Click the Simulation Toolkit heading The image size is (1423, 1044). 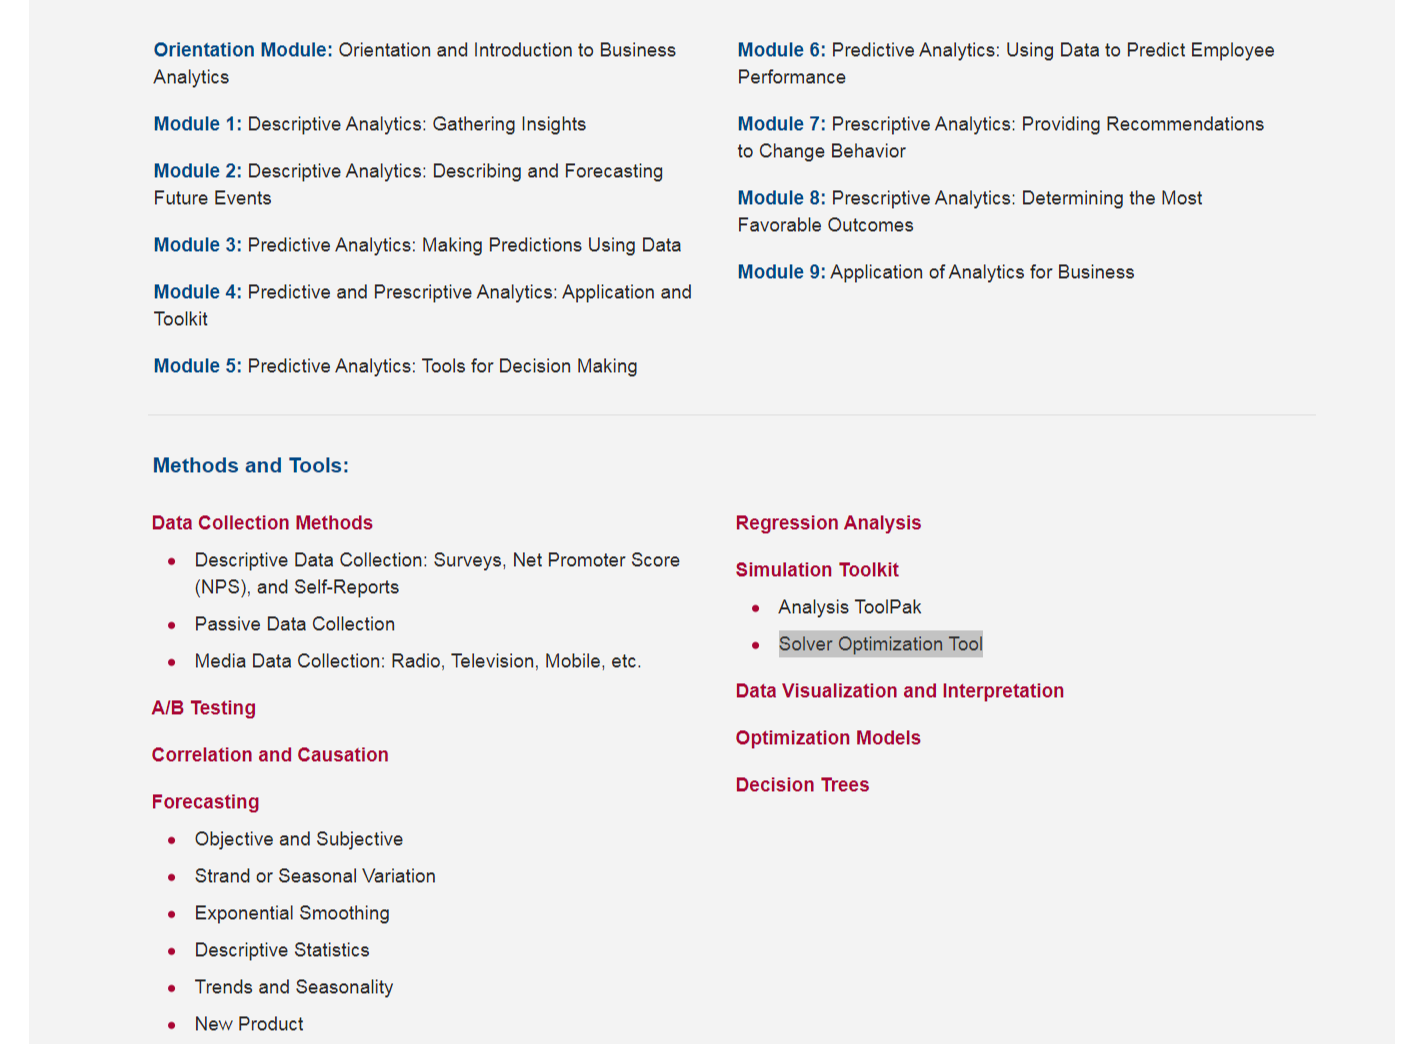(x=817, y=570)
